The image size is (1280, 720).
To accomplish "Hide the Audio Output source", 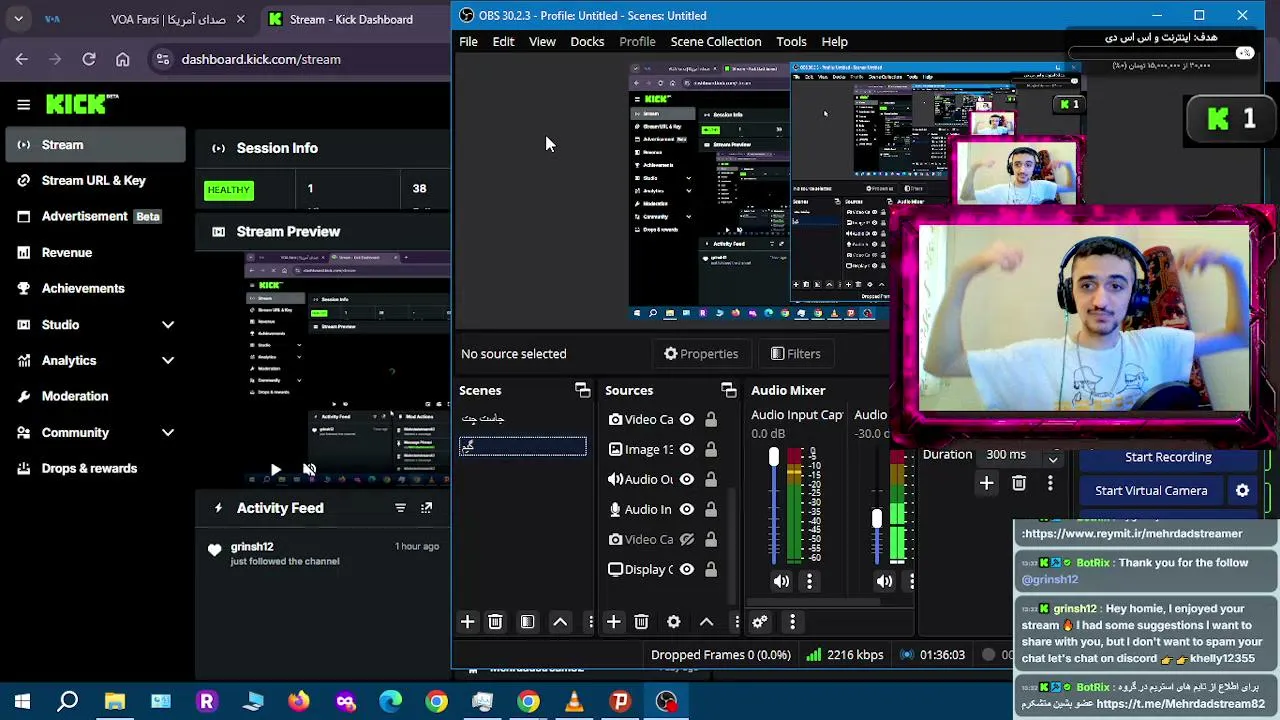I will (686, 479).
